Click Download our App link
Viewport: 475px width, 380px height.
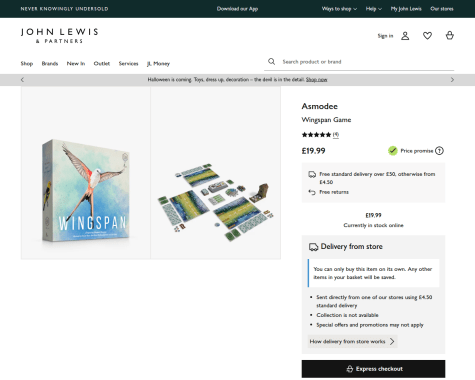coord(237,9)
